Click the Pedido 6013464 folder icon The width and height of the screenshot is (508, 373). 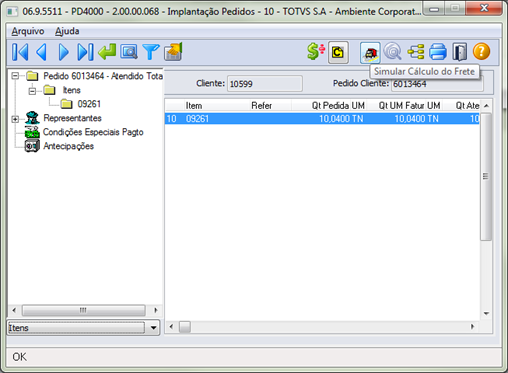pyautogui.click(x=32, y=76)
